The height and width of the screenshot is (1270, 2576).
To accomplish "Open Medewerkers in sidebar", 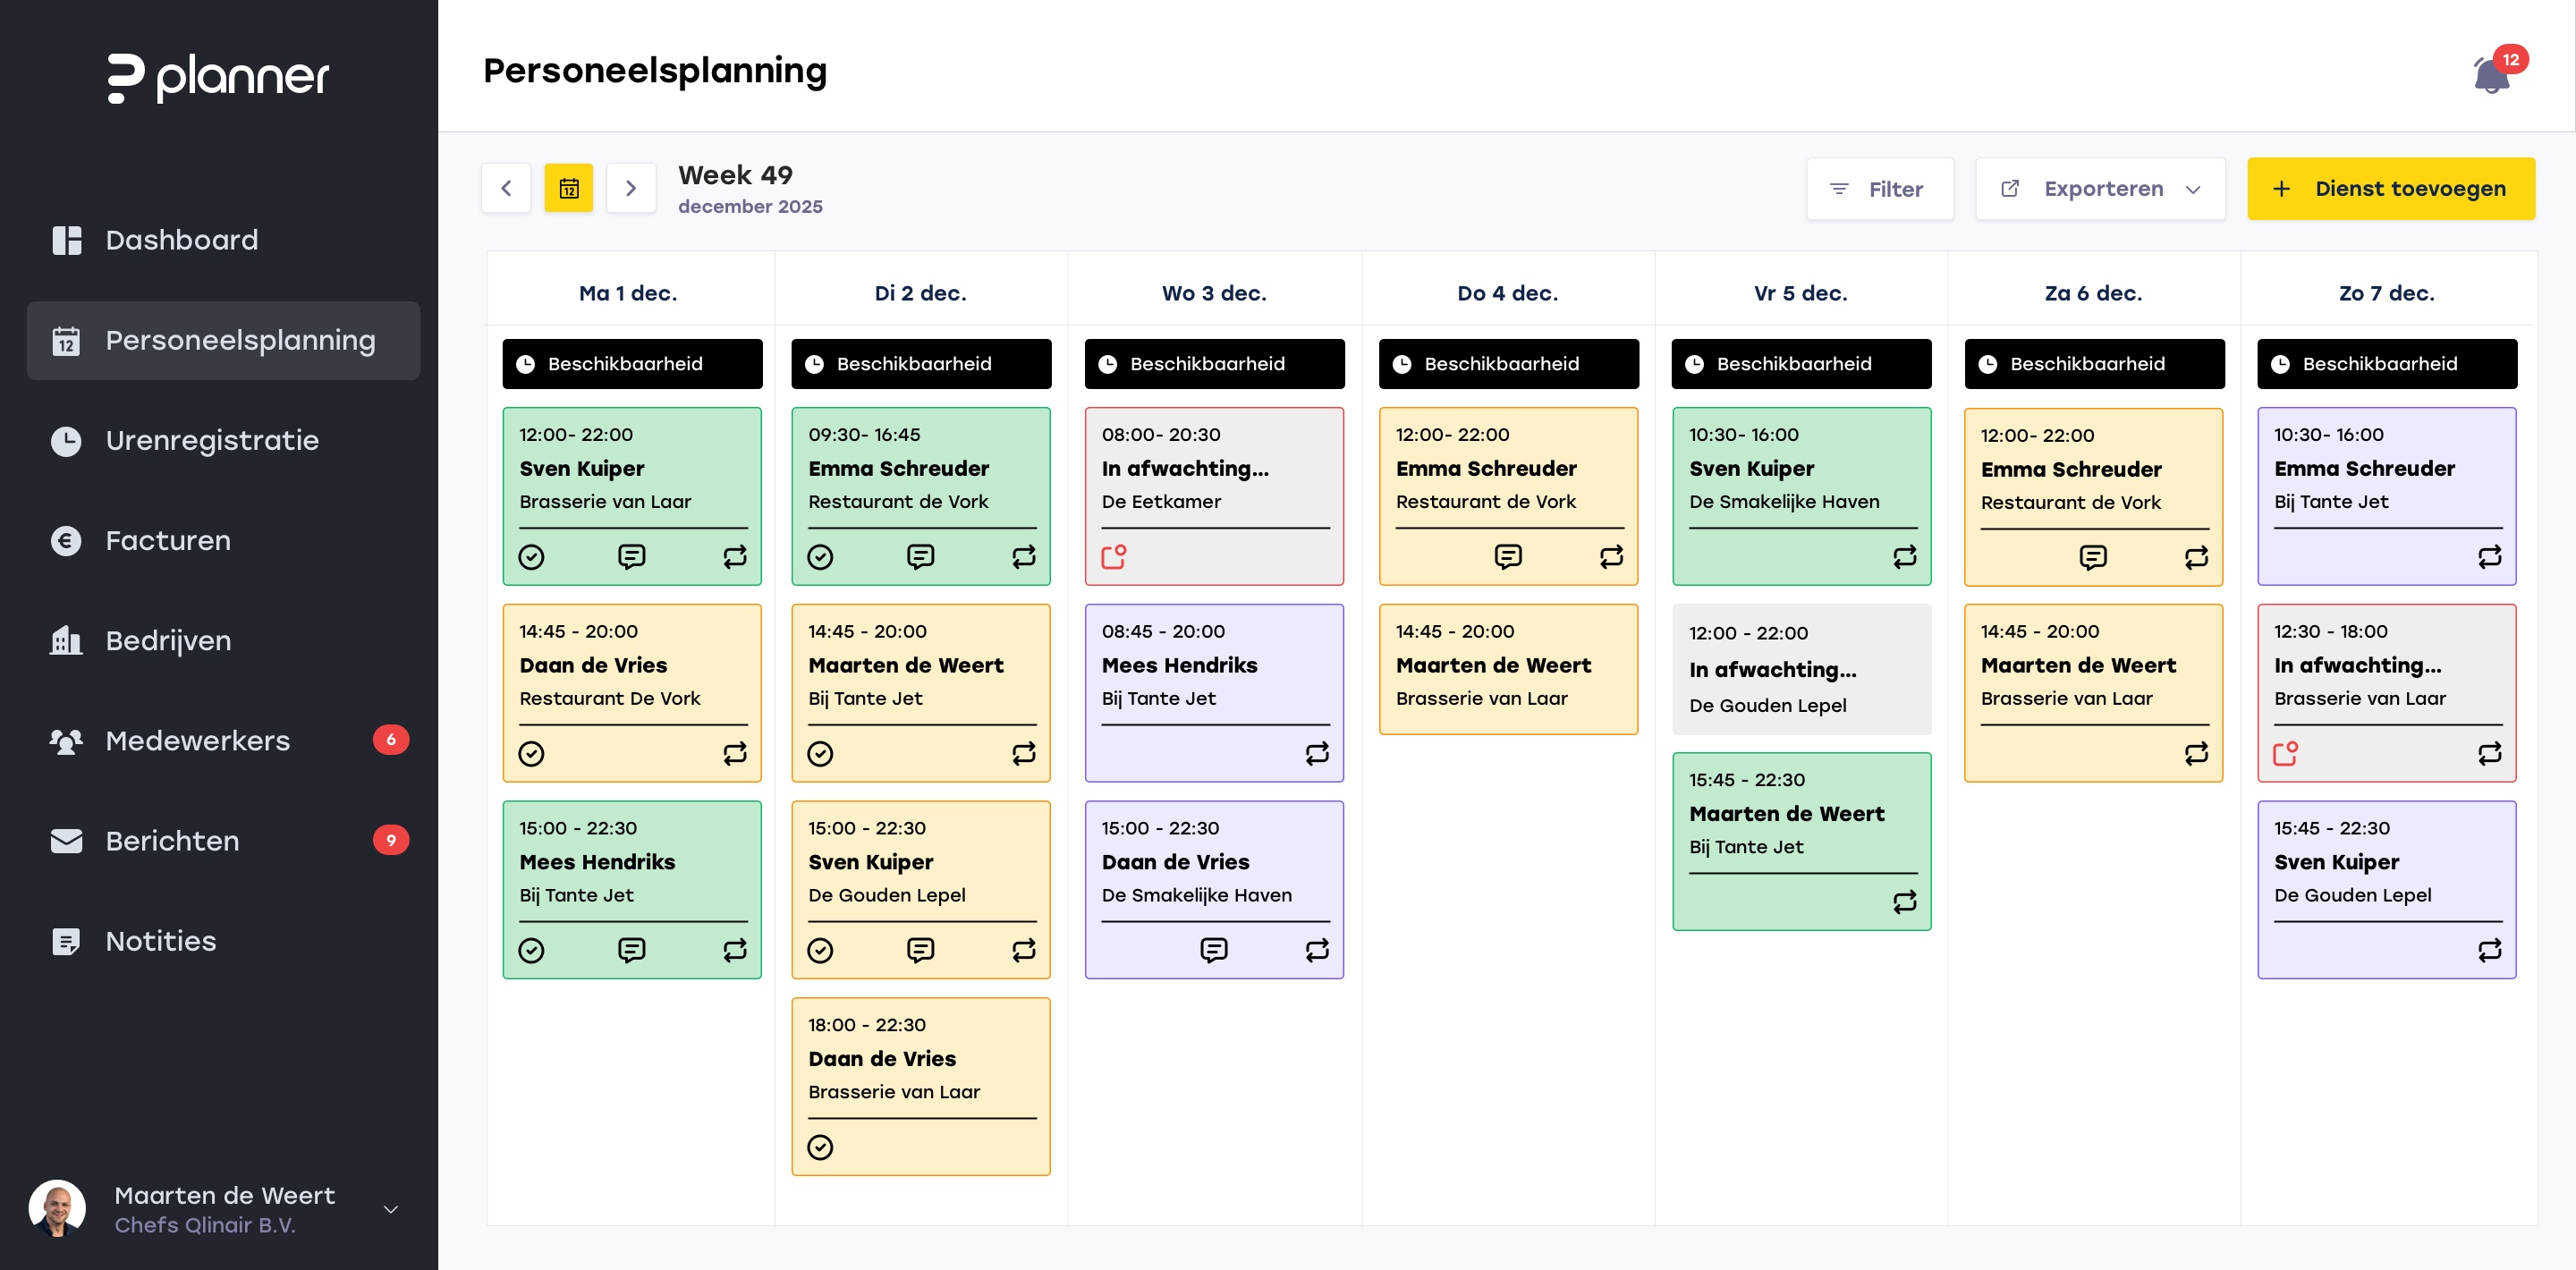I will coord(198,741).
